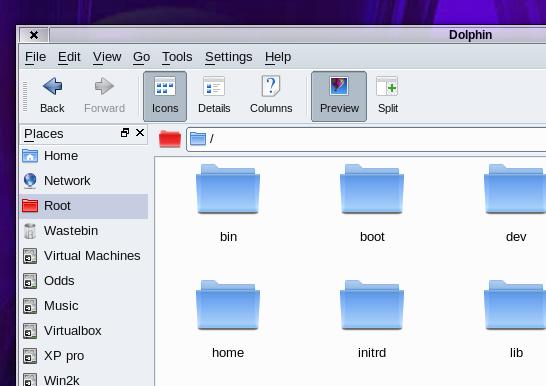Screen dimensions: 546x386
Task: Open the Settings menu
Action: pyautogui.click(x=228, y=57)
